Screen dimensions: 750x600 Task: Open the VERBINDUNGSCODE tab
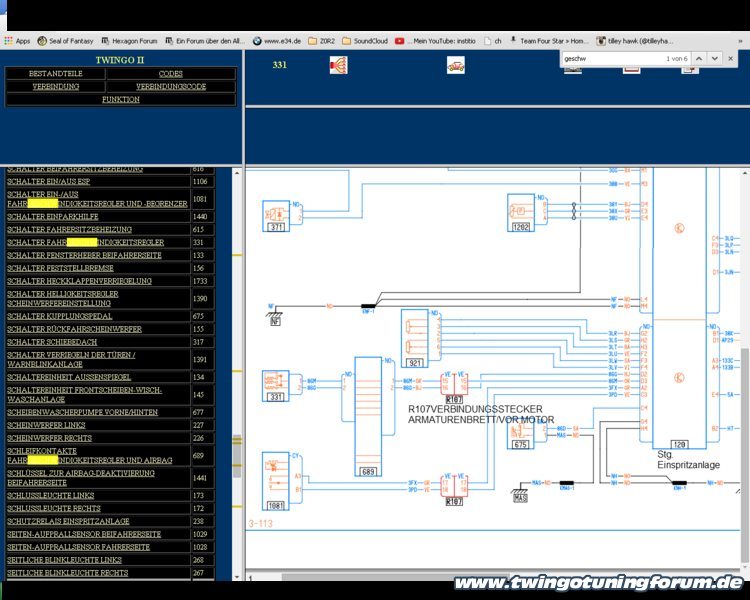(171, 87)
